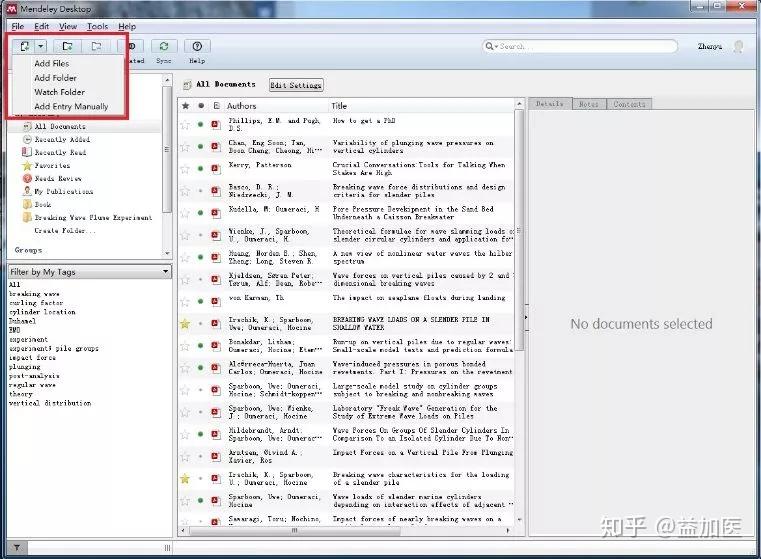Click the filter funnel icon in status bar

[17, 548]
